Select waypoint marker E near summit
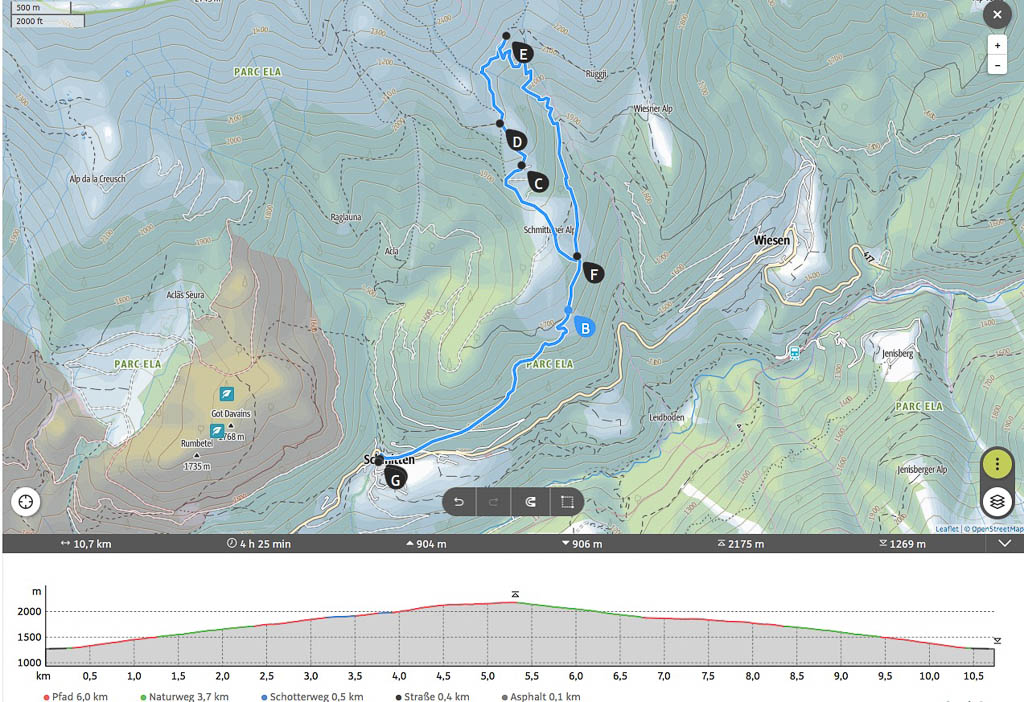Viewport: 1024px width, 702px height. point(520,53)
